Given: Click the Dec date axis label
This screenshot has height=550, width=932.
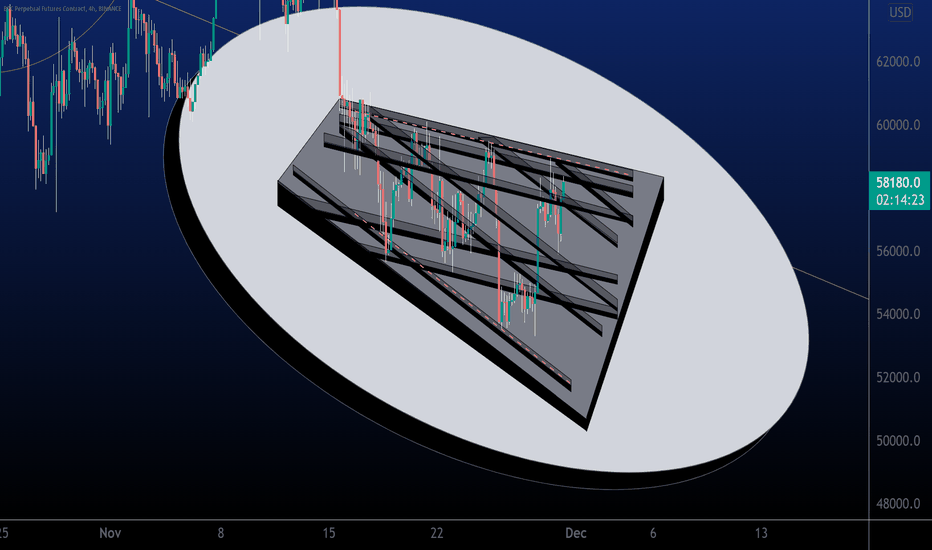Looking at the screenshot, I should click(575, 533).
